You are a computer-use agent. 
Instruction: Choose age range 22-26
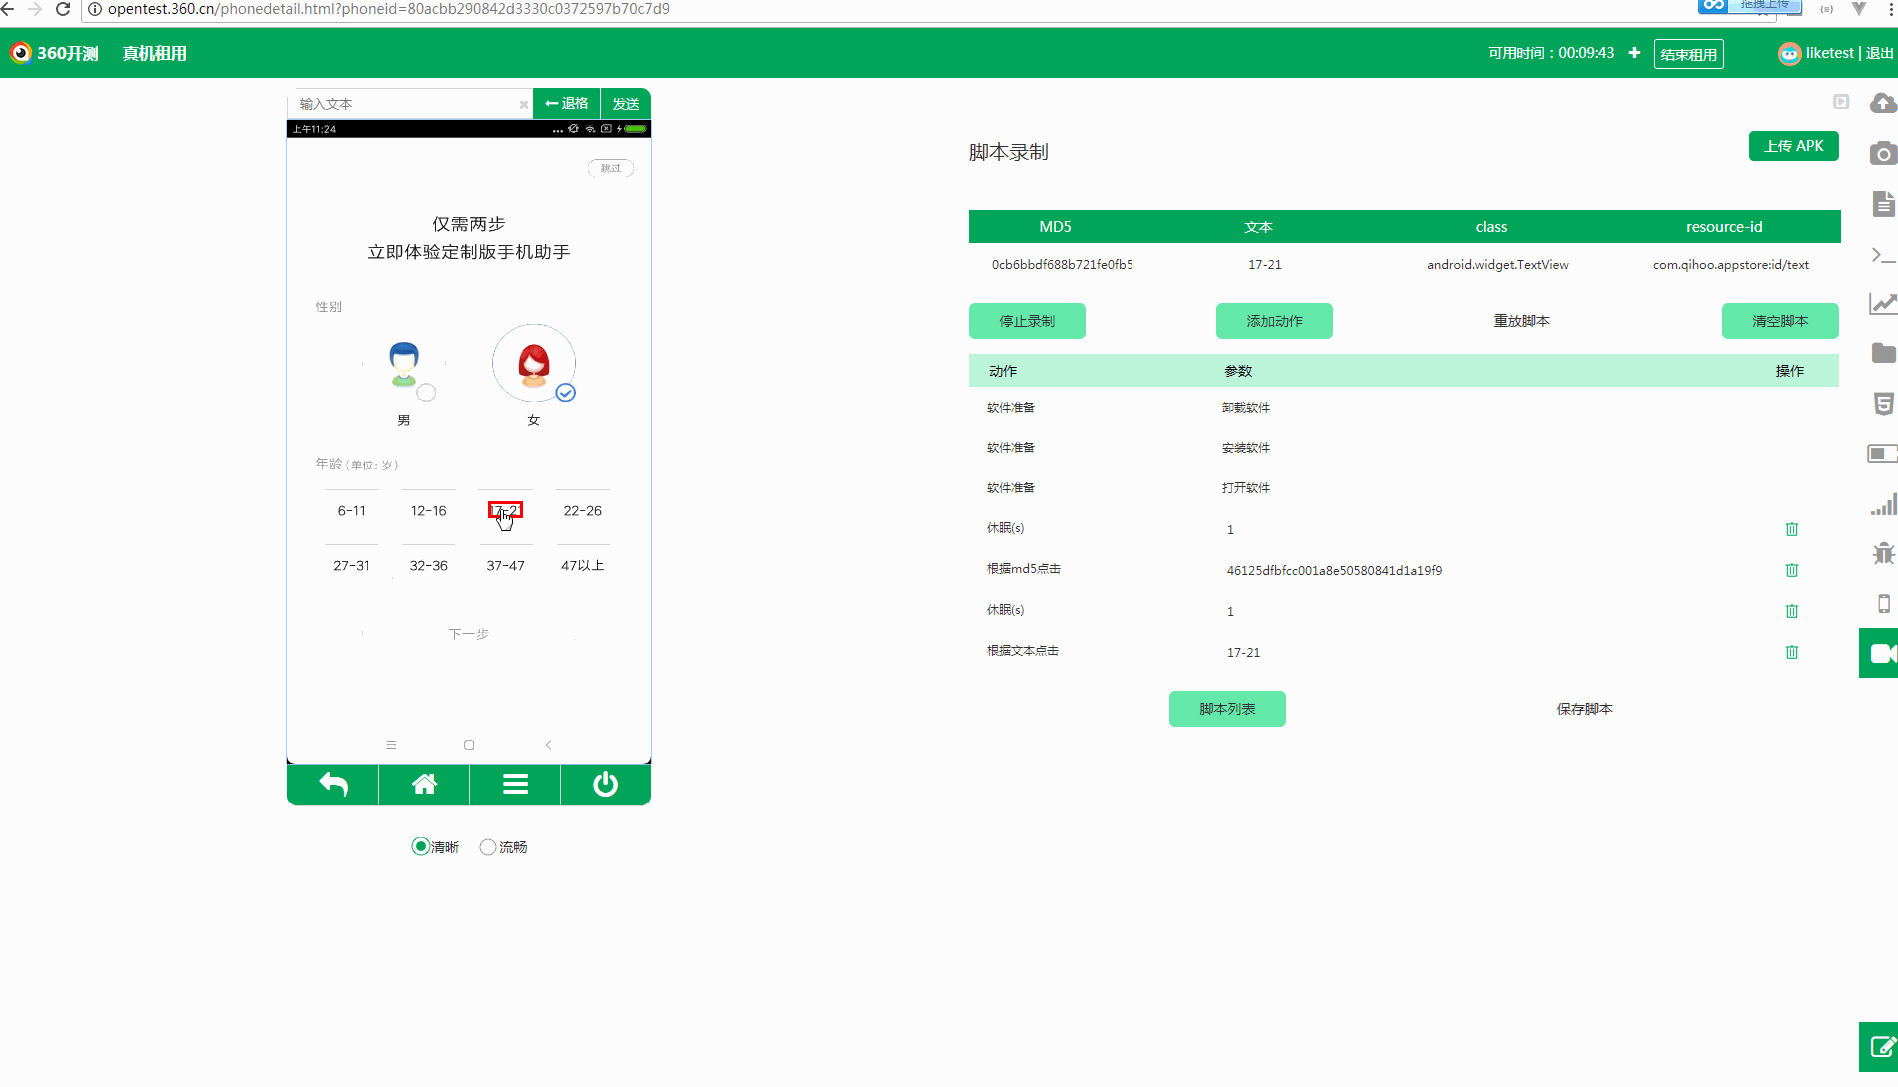(583, 511)
